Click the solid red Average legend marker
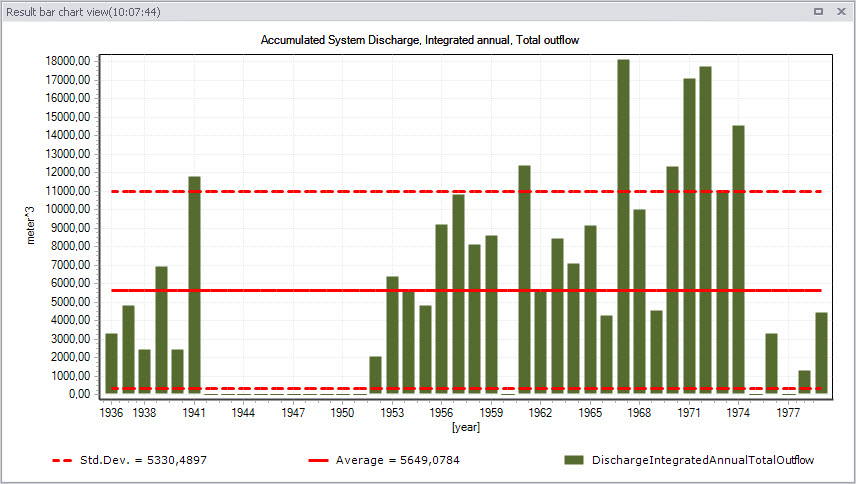856x484 pixels. coord(318,461)
